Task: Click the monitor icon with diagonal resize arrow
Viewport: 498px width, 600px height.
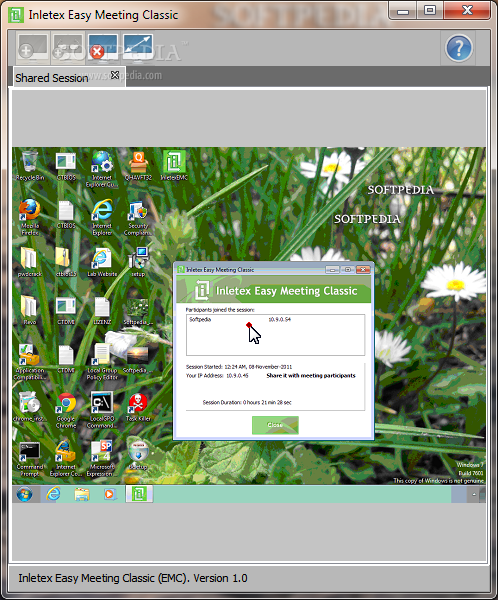Action: [138, 47]
